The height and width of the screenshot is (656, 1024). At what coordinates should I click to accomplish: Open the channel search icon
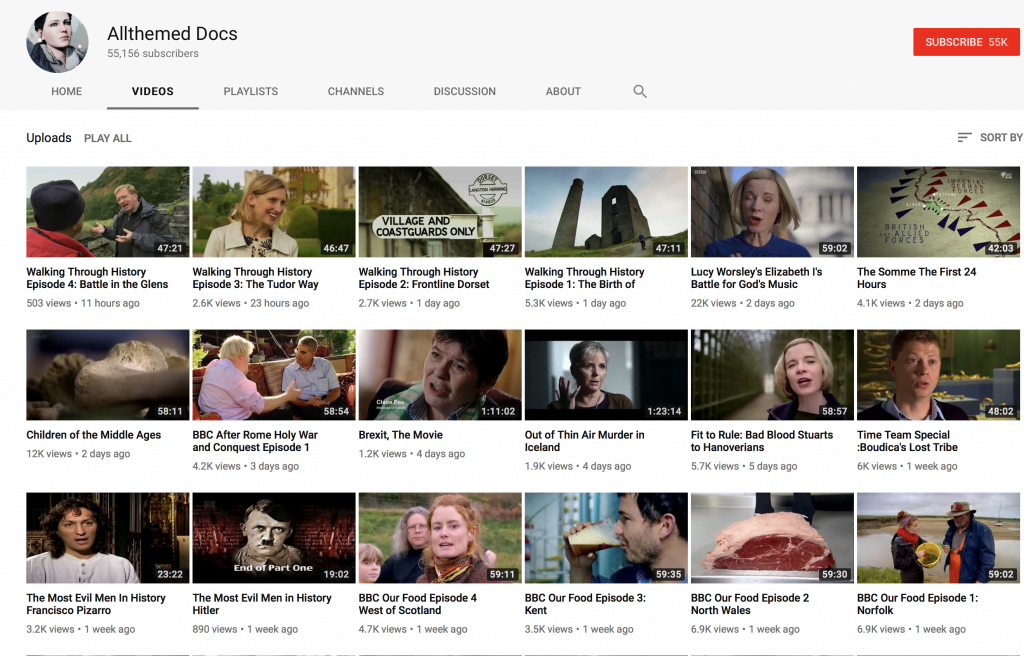[x=639, y=91]
